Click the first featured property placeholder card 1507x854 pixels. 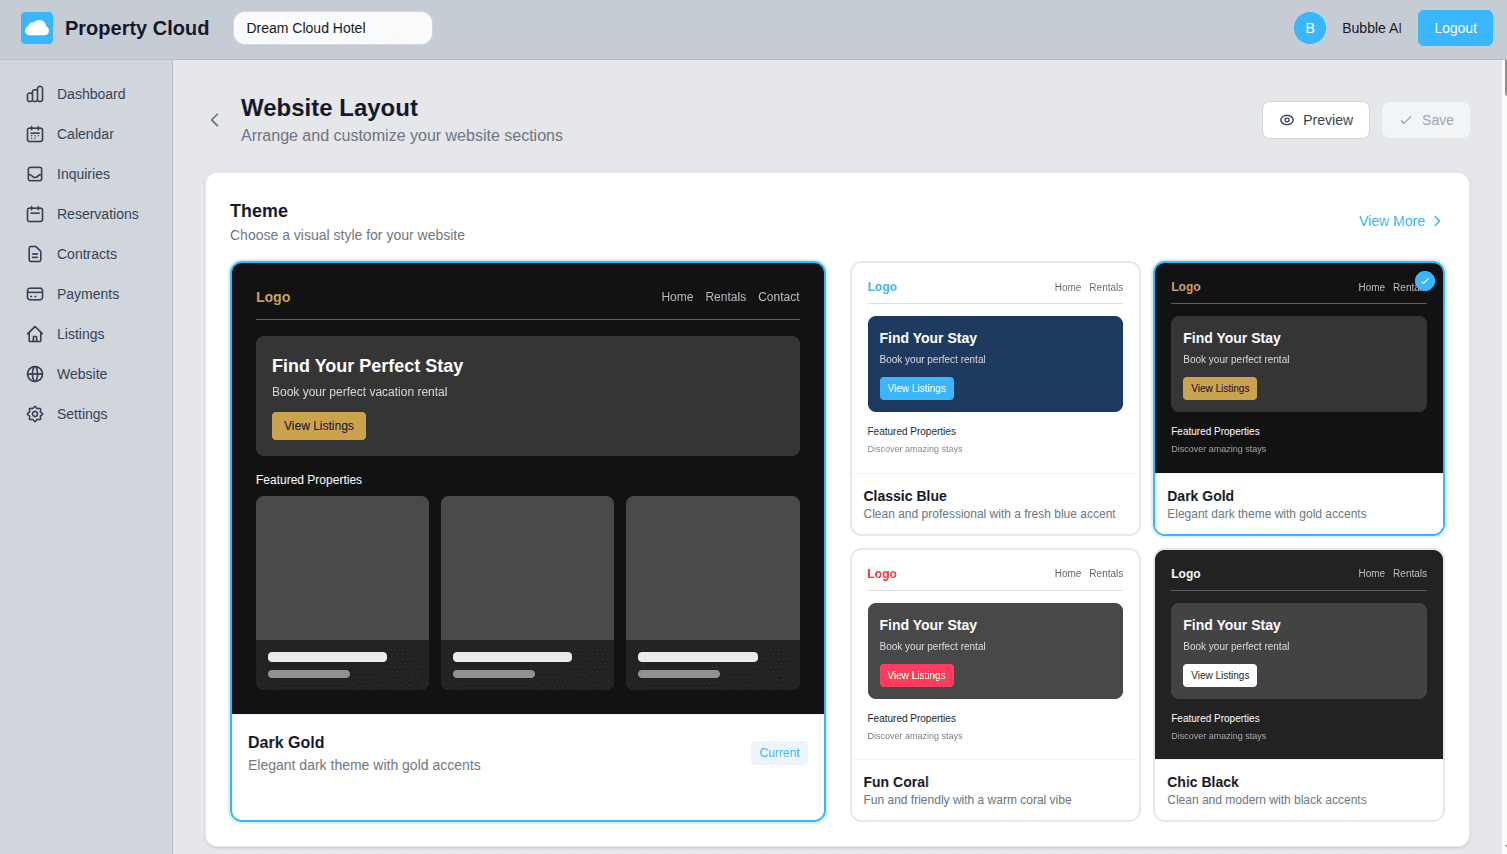tap(342, 593)
